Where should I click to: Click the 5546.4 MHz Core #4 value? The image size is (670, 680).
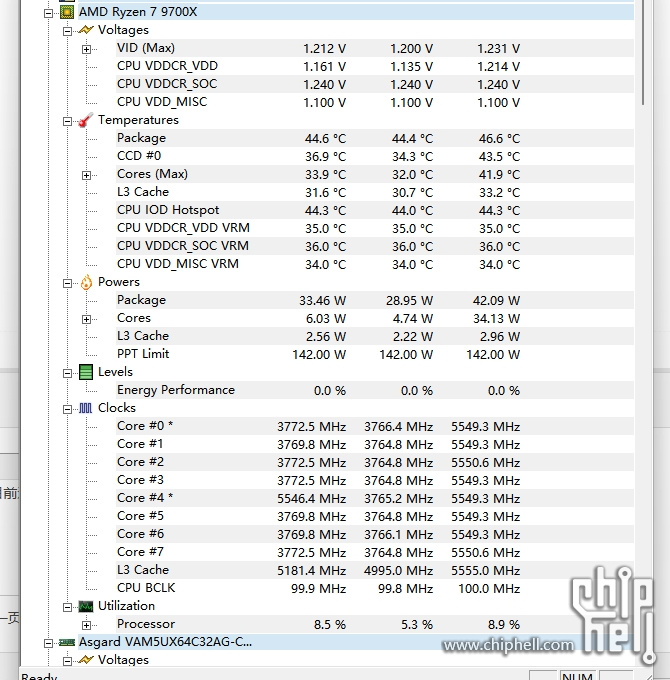click(x=312, y=499)
